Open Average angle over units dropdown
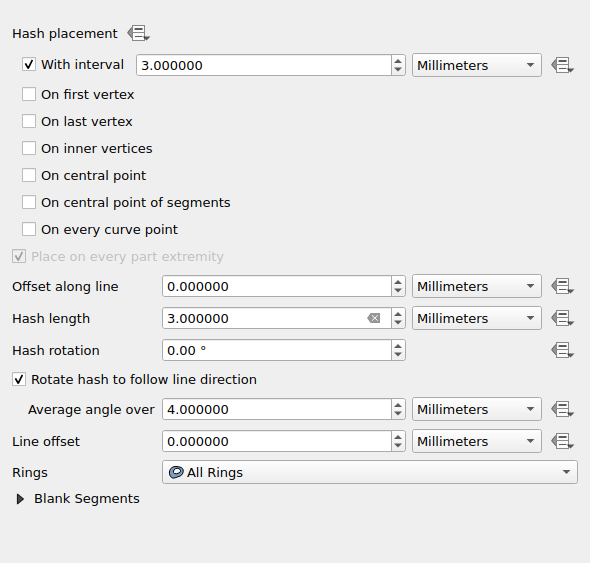The height and width of the screenshot is (563, 590). (477, 409)
